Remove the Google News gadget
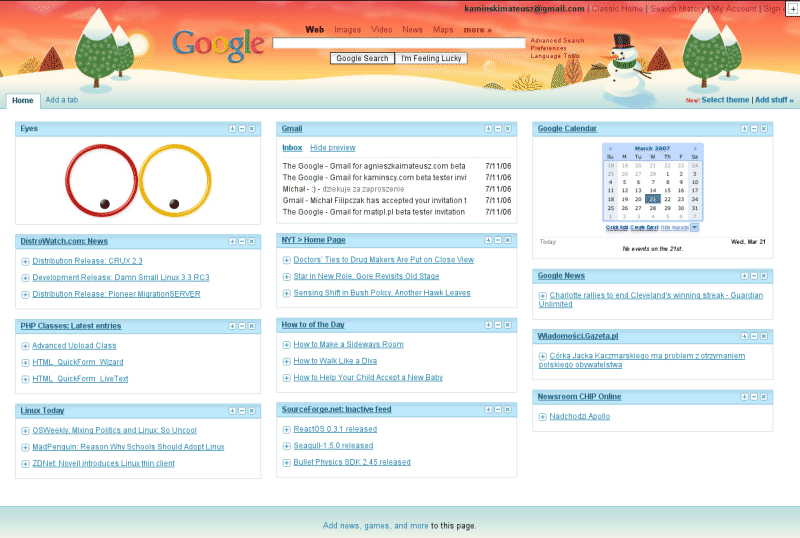800x538 pixels. [x=763, y=276]
